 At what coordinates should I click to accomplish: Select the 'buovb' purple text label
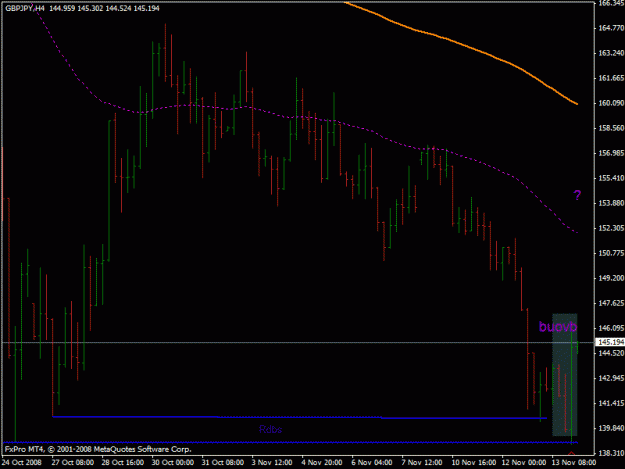coord(558,327)
